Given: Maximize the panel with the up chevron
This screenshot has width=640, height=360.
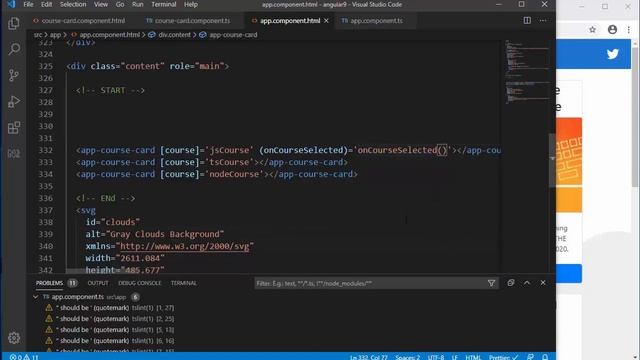Looking at the screenshot, I should tap(527, 283).
